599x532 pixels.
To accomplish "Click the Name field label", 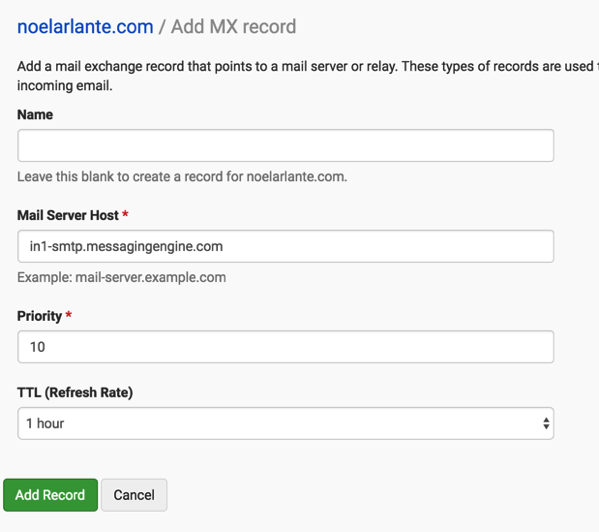I will 35,115.
